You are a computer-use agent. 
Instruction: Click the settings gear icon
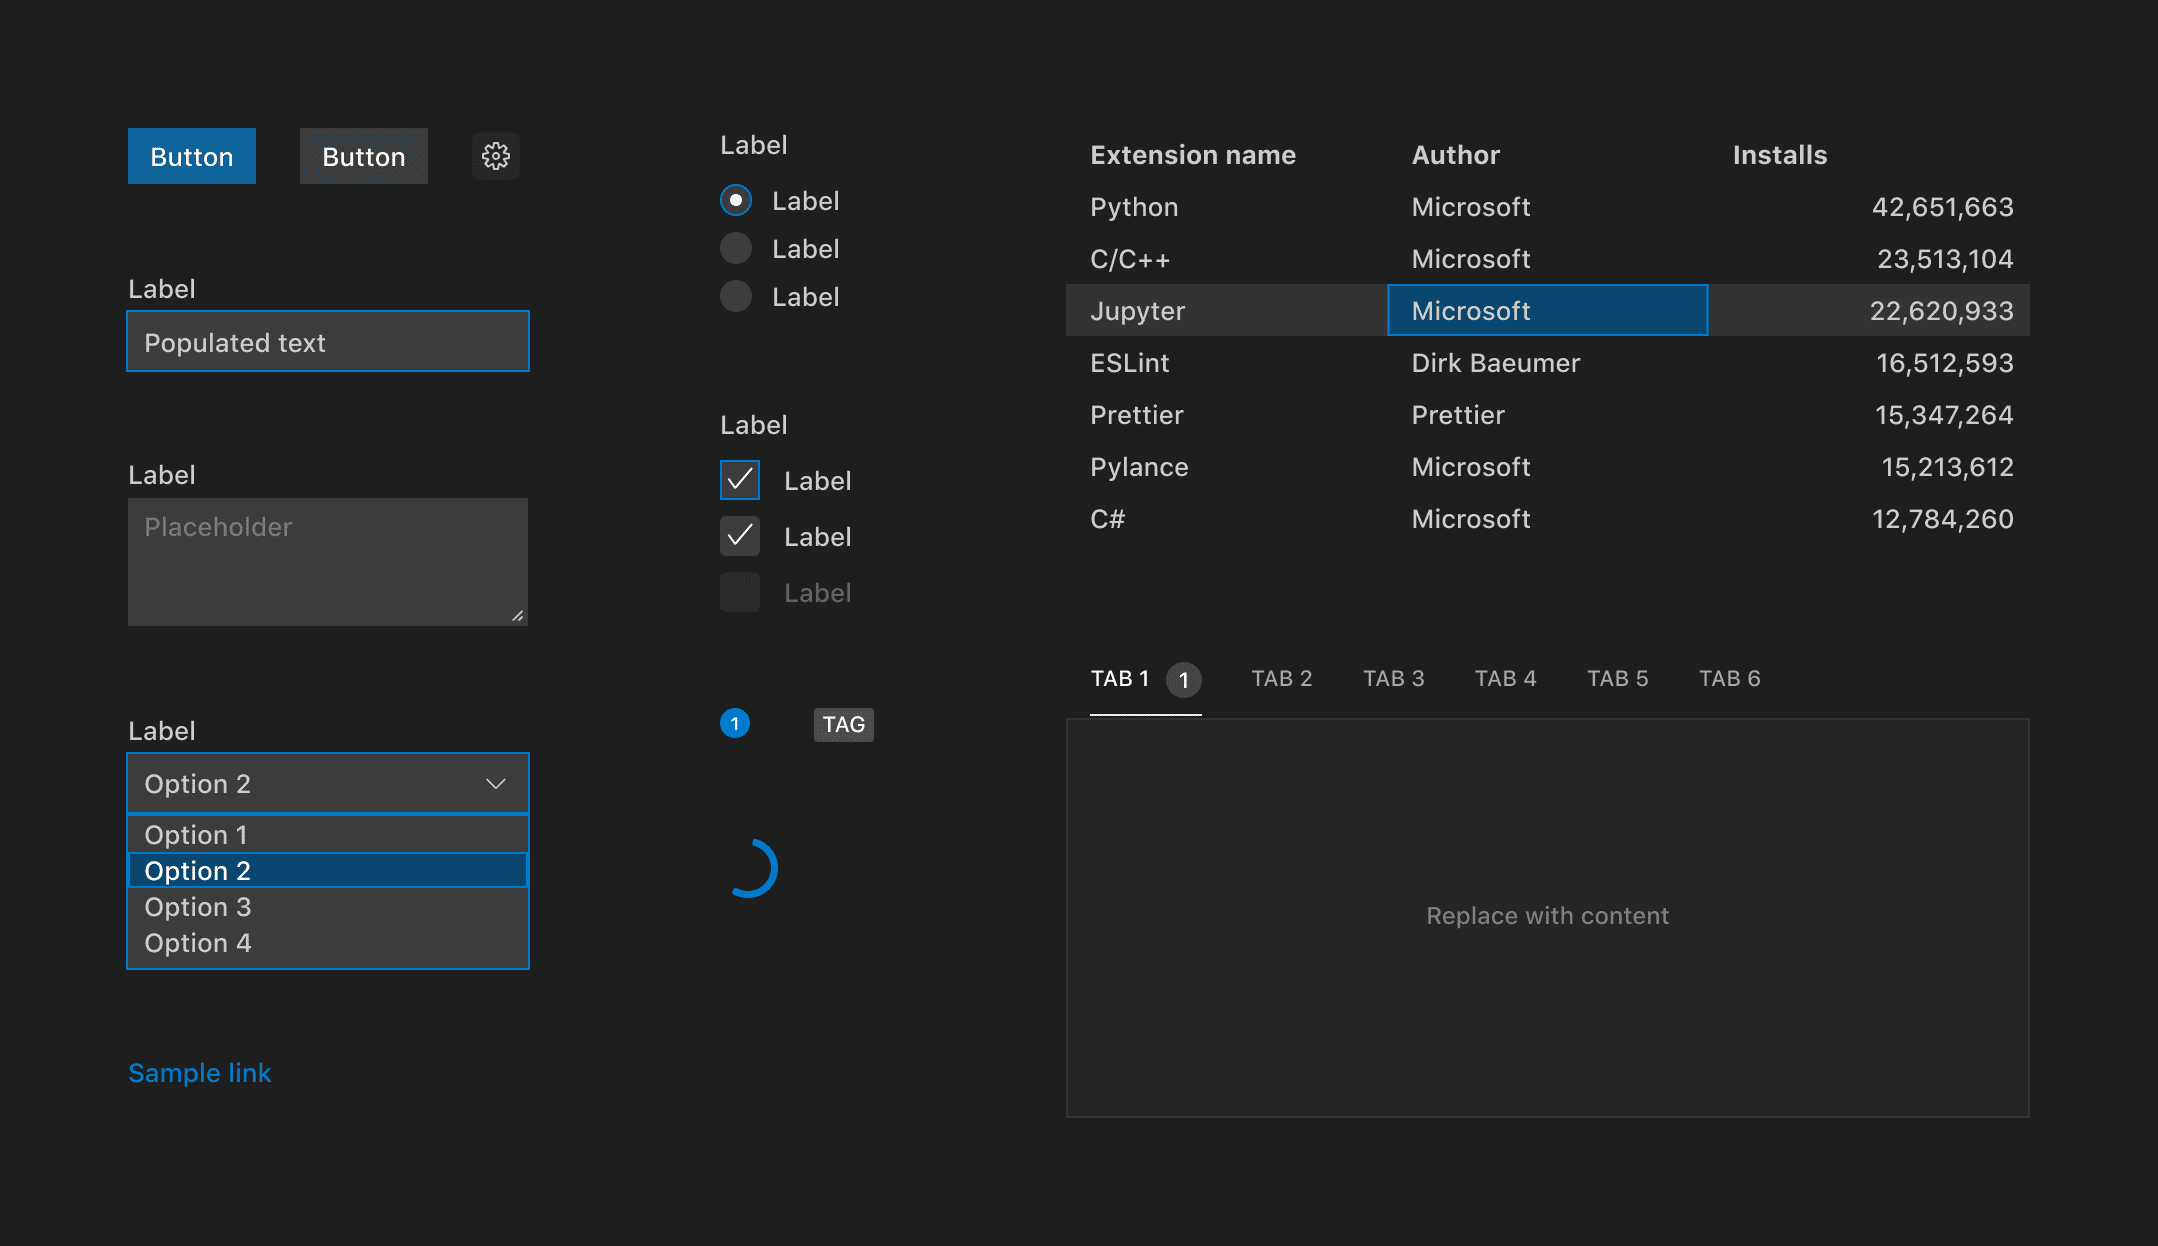(x=495, y=156)
